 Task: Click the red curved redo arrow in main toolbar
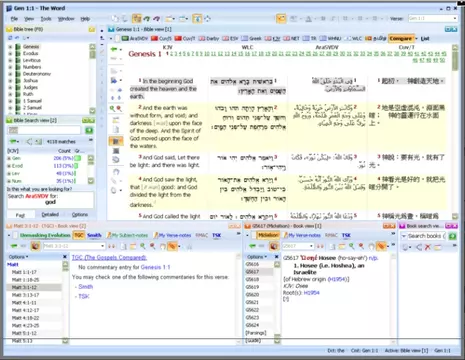(156, 19)
